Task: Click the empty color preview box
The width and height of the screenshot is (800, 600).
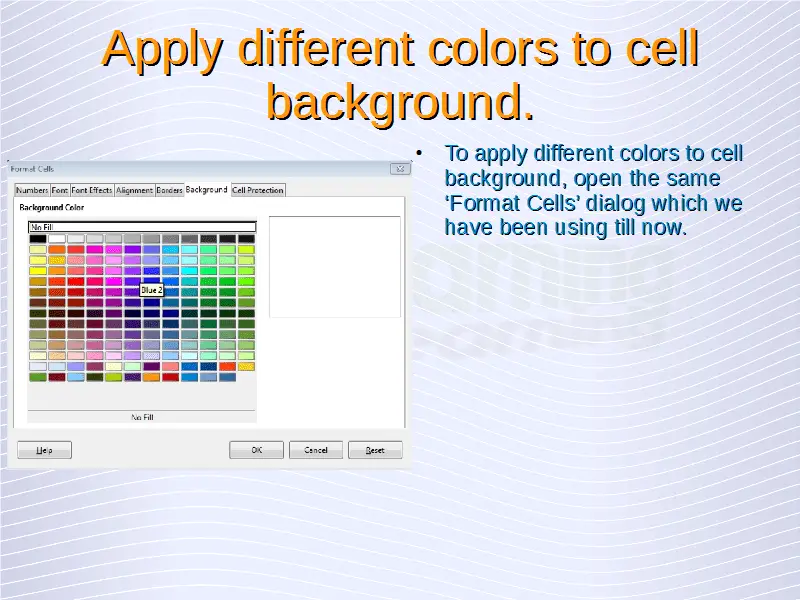Action: click(x=334, y=266)
